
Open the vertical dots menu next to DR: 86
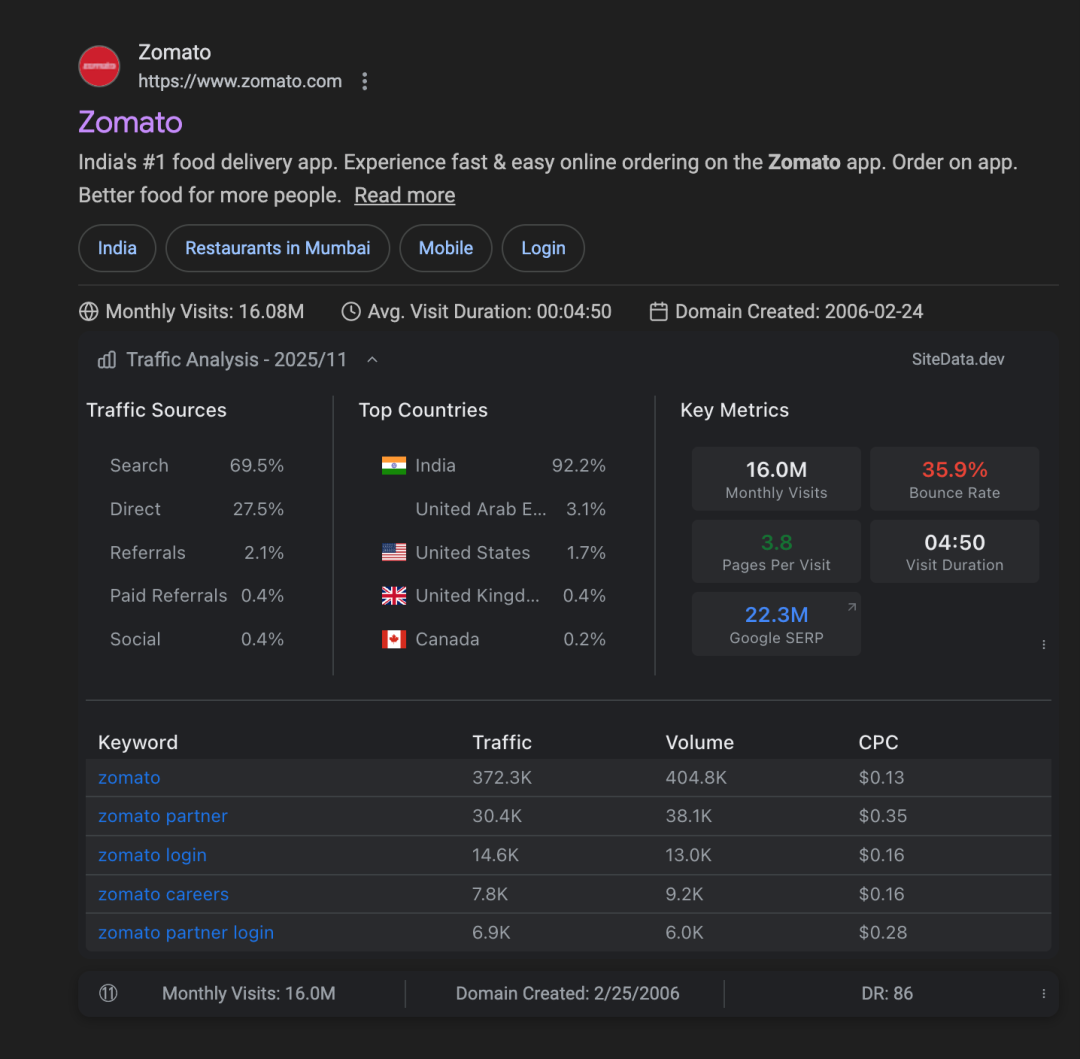(x=1043, y=993)
